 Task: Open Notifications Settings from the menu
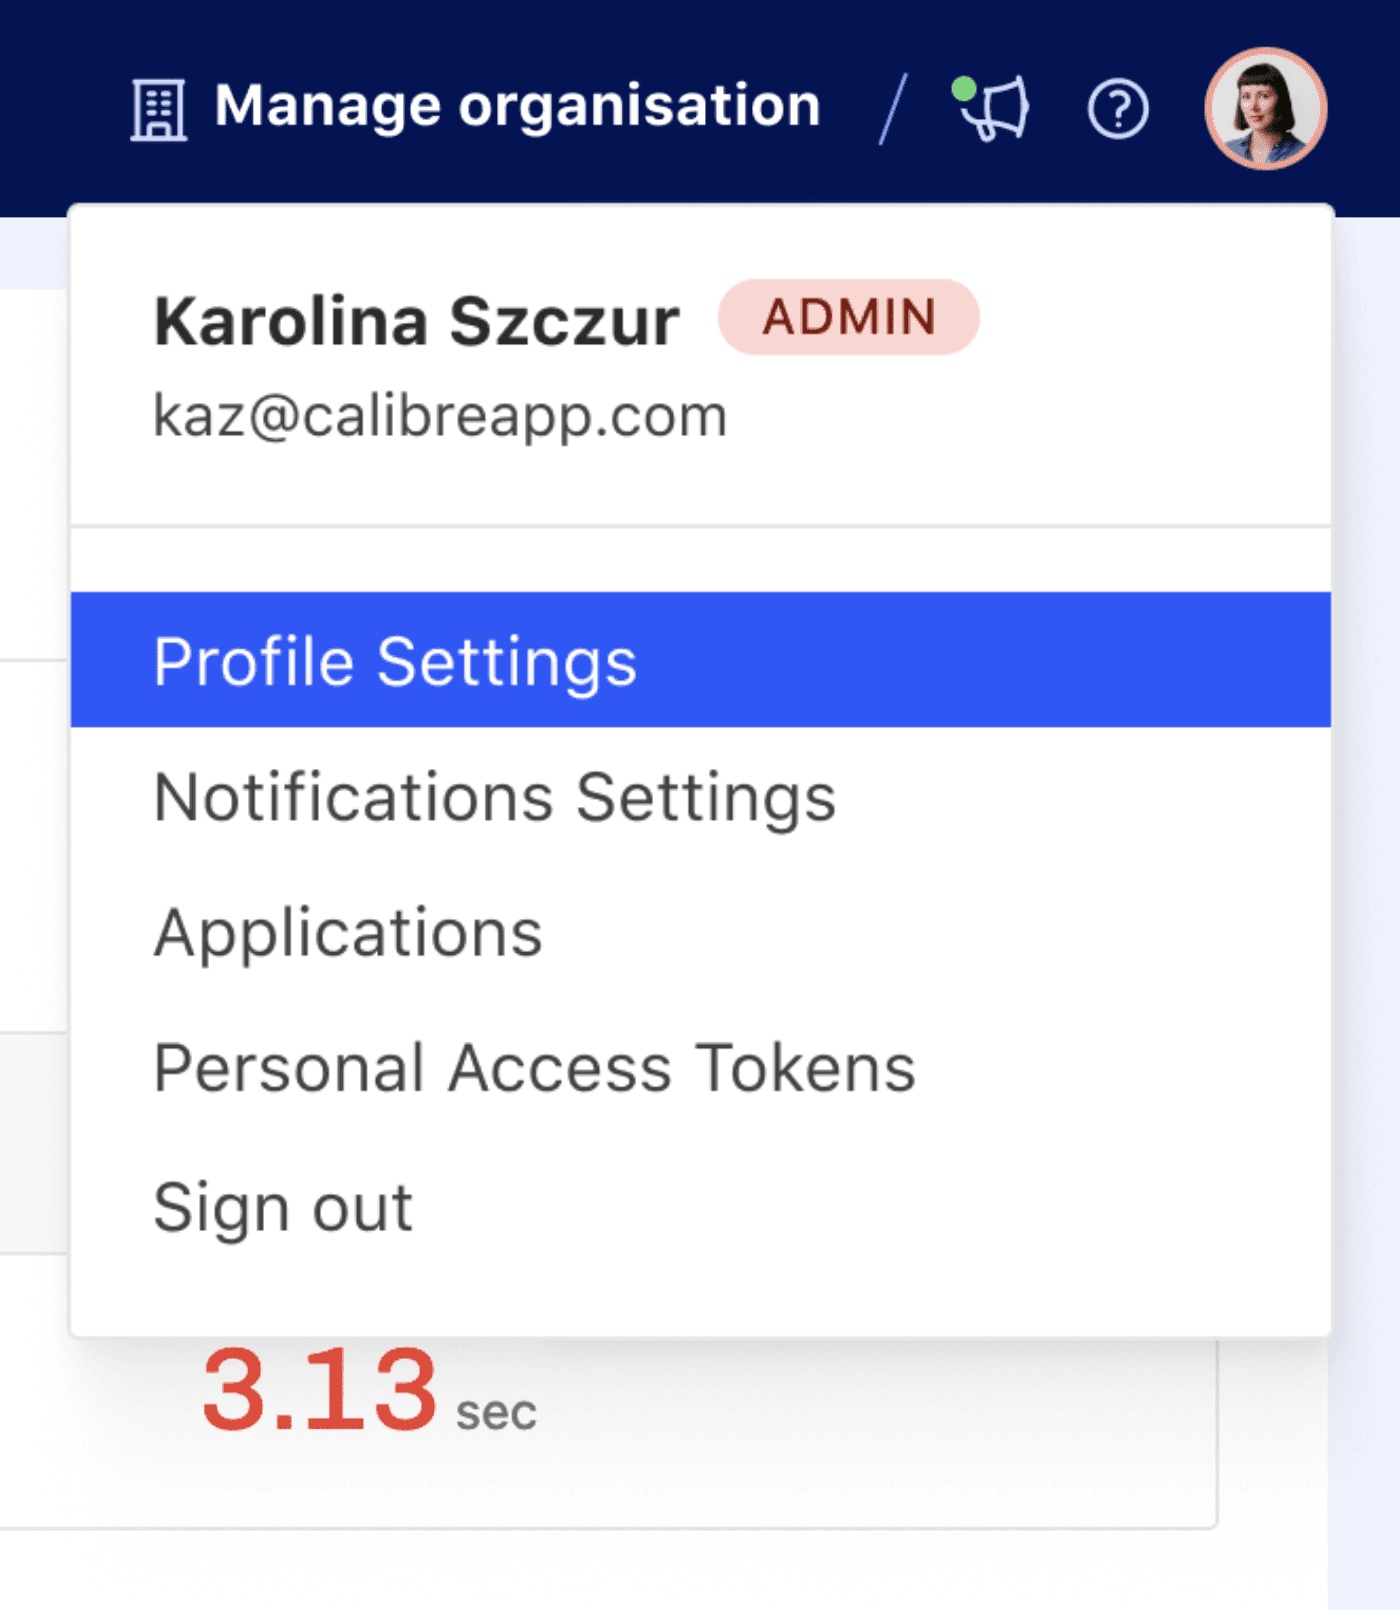tap(494, 797)
